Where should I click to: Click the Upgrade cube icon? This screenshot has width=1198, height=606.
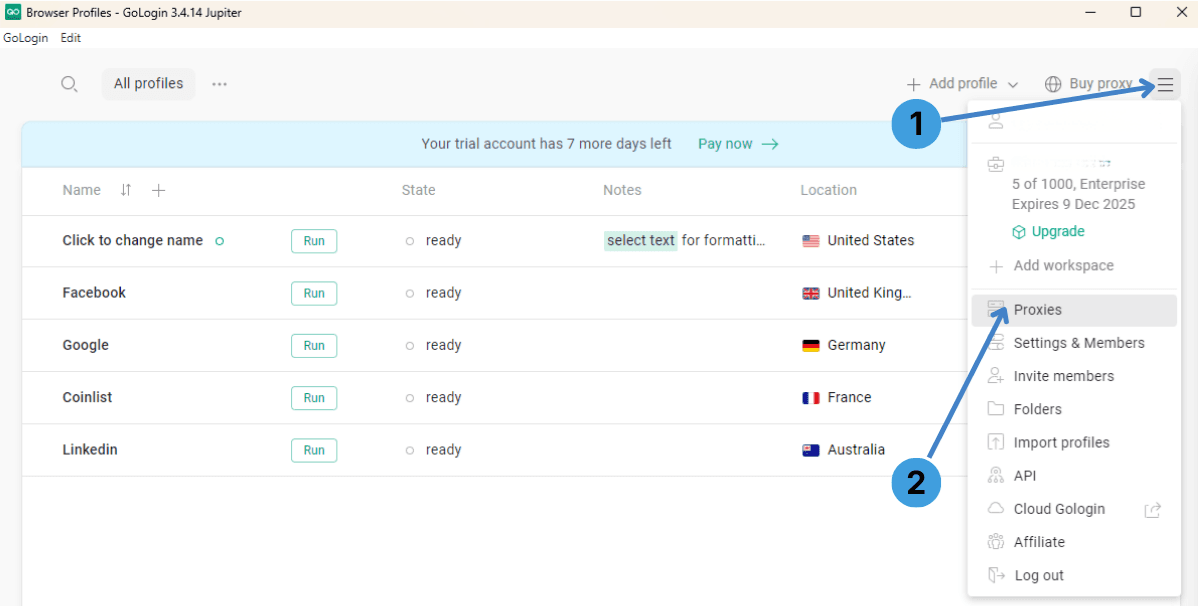(x=1018, y=232)
